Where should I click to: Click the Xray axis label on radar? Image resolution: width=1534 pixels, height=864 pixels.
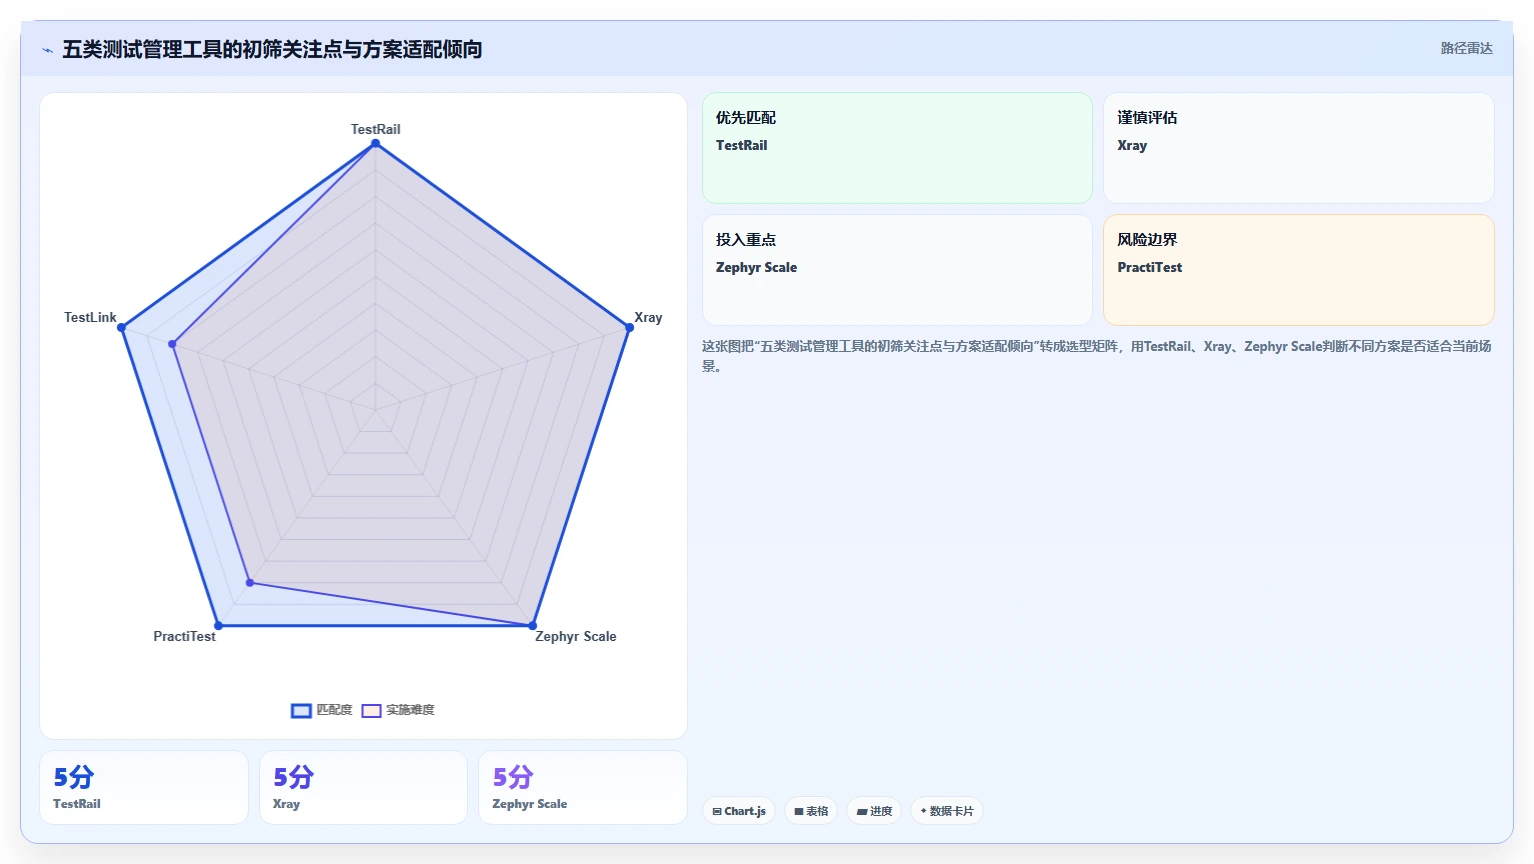pos(648,317)
